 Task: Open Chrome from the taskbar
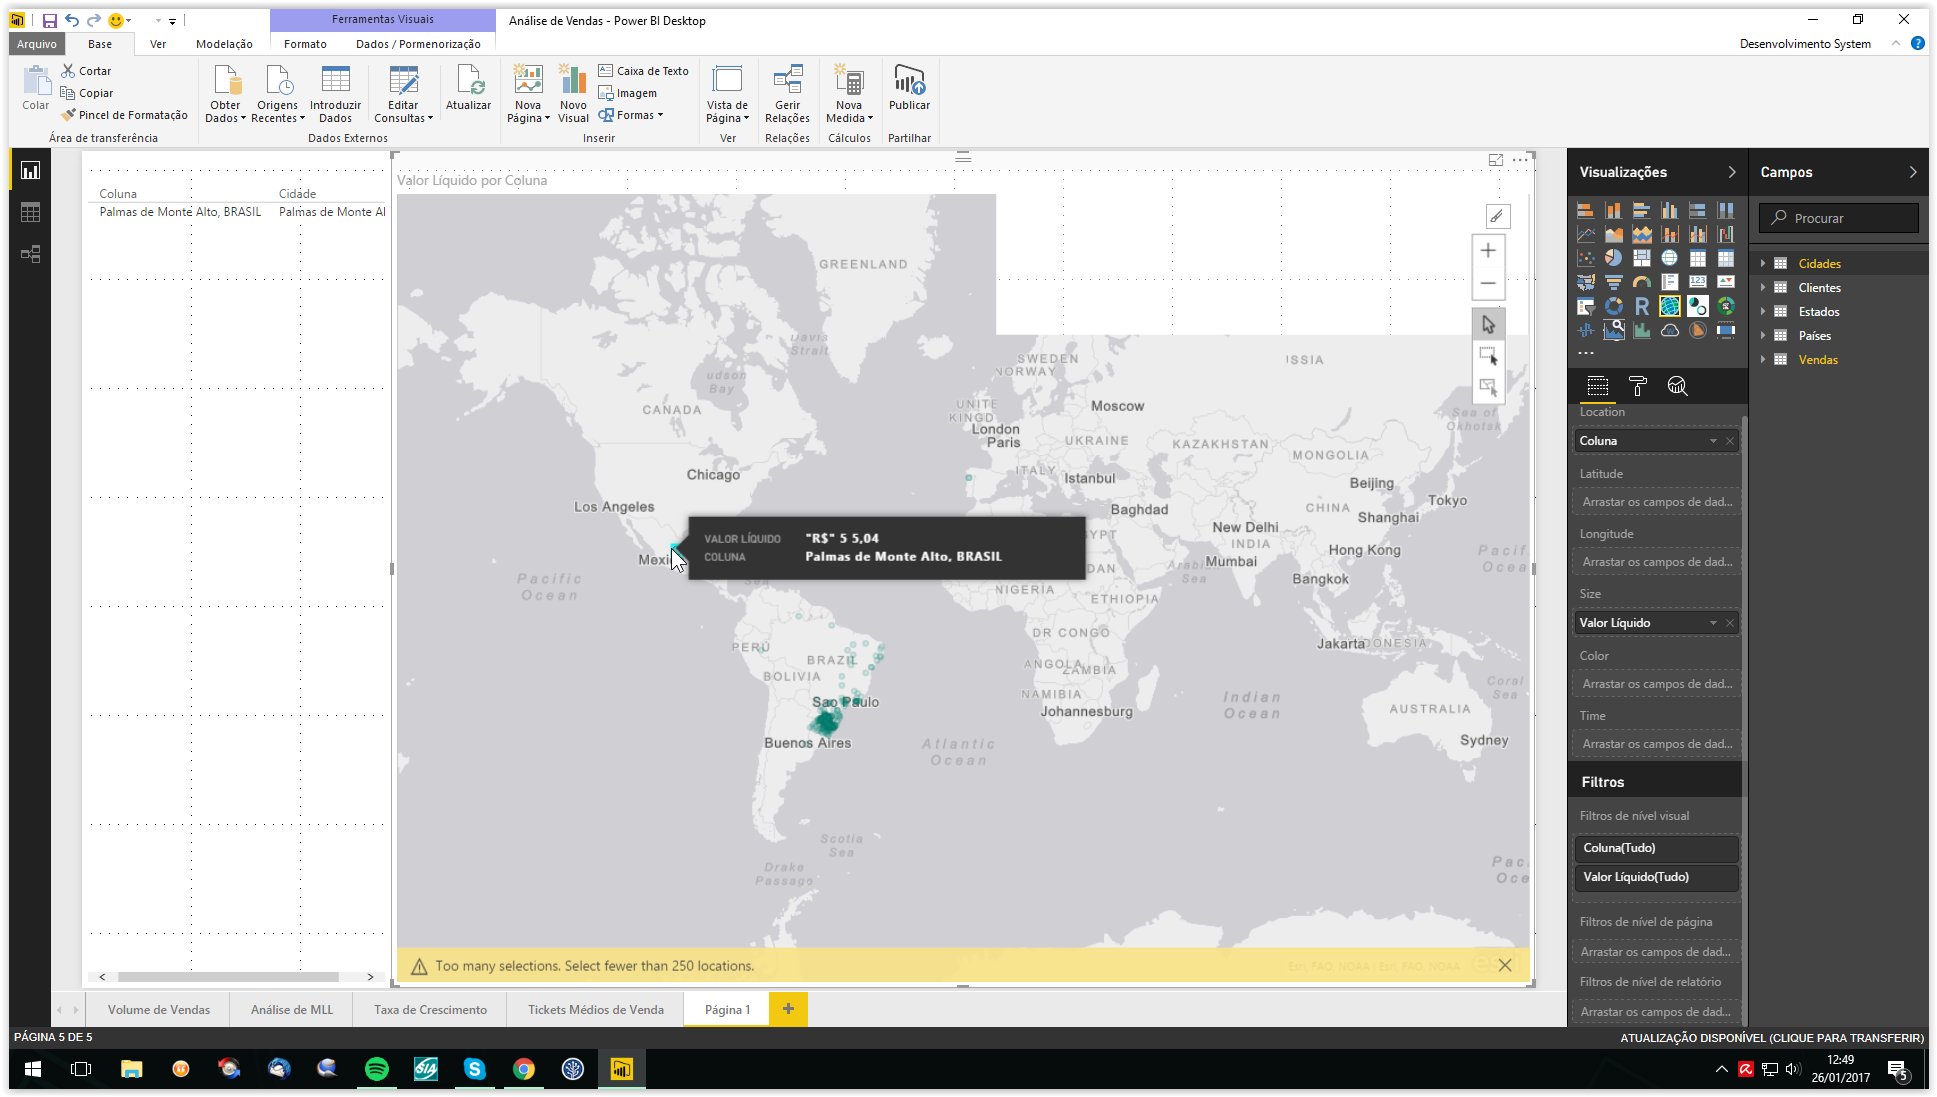pos(524,1069)
